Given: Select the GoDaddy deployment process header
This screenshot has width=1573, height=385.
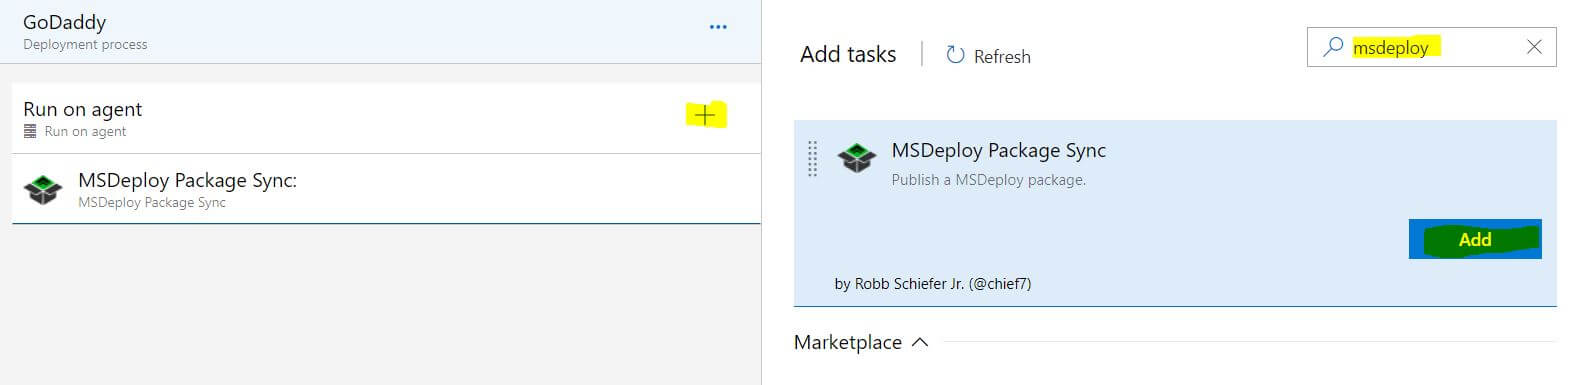Looking at the screenshot, I should coord(380,32).
